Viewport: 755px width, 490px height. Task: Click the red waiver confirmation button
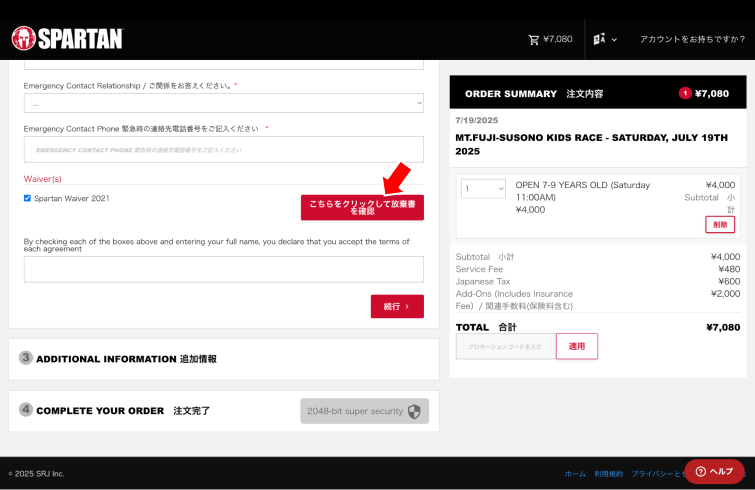coord(362,207)
